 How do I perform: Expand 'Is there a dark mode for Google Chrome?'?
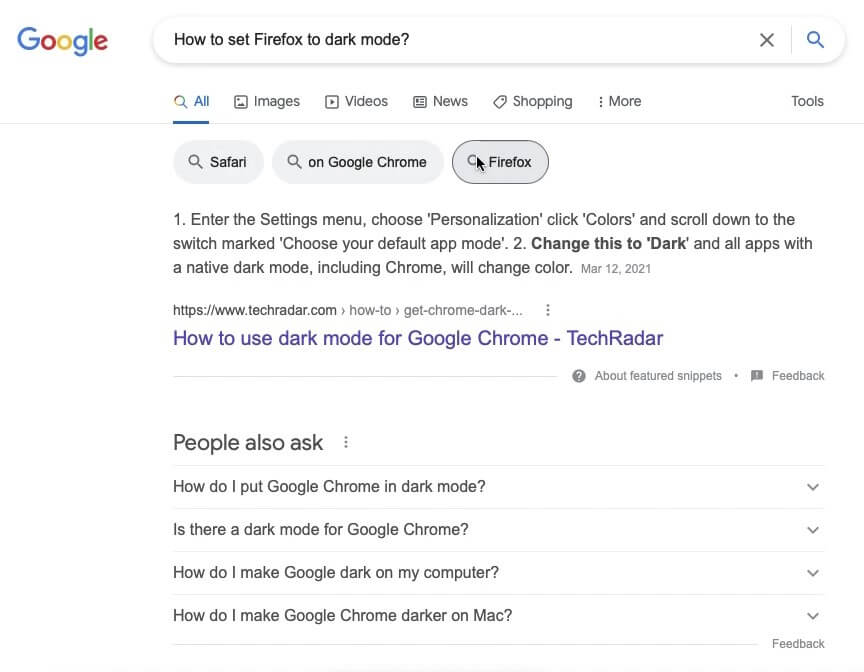coord(499,530)
